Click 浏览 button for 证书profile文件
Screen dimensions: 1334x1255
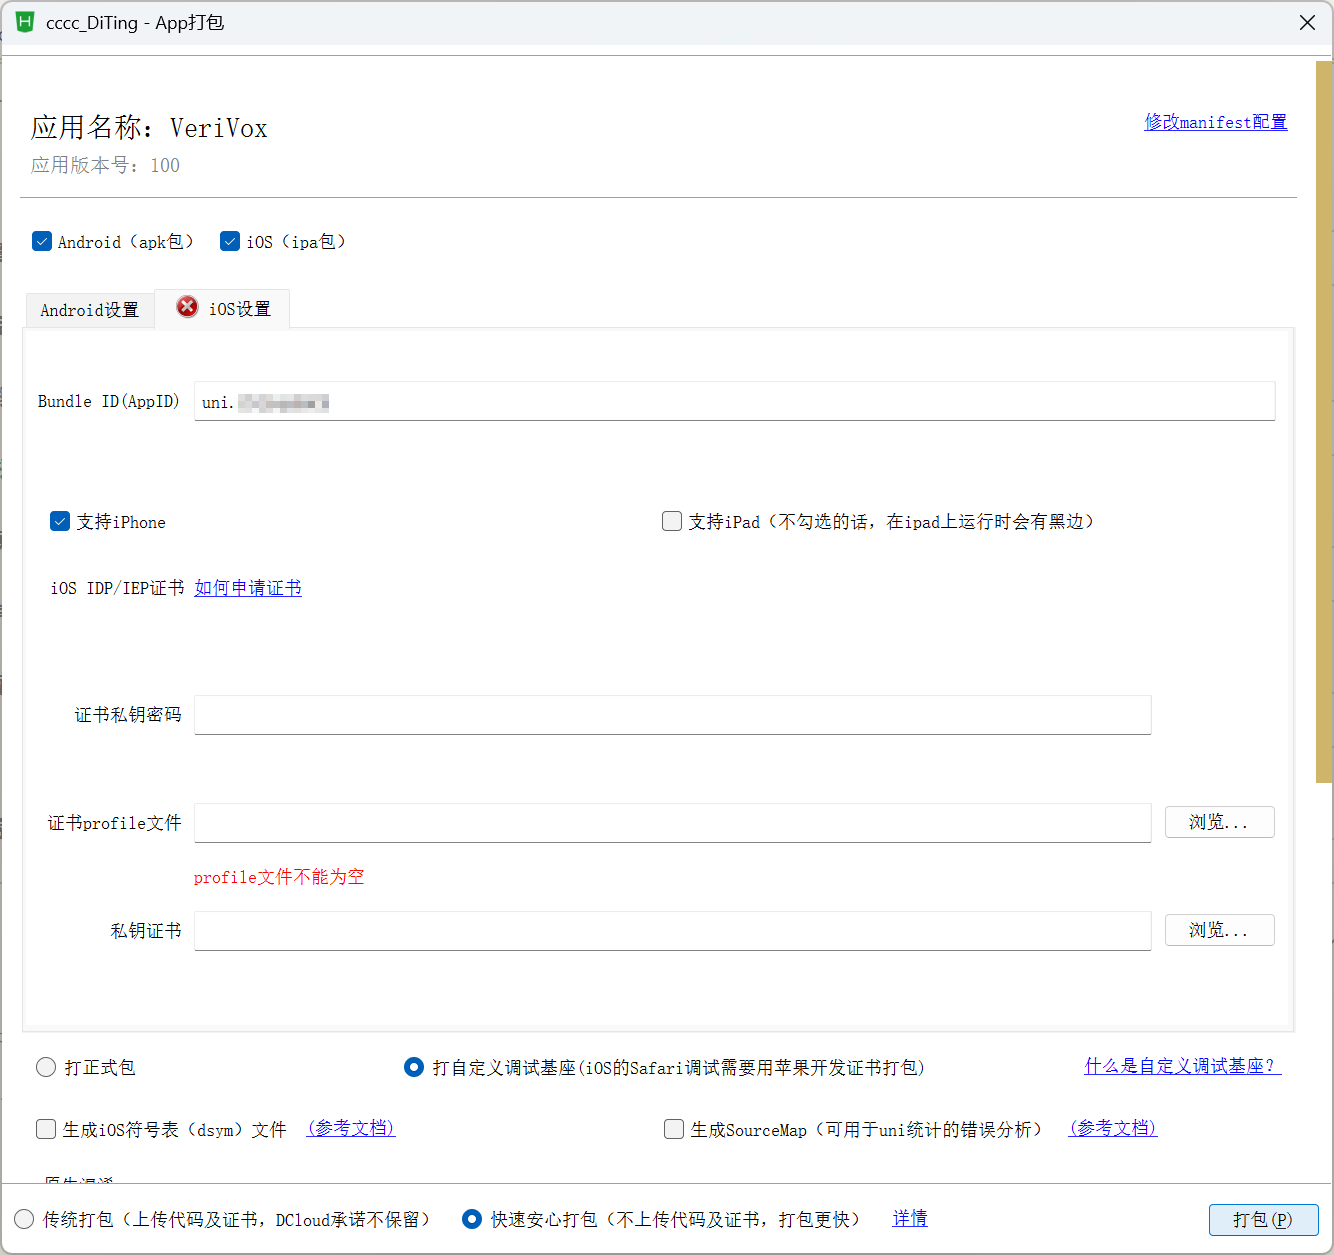[1219, 822]
